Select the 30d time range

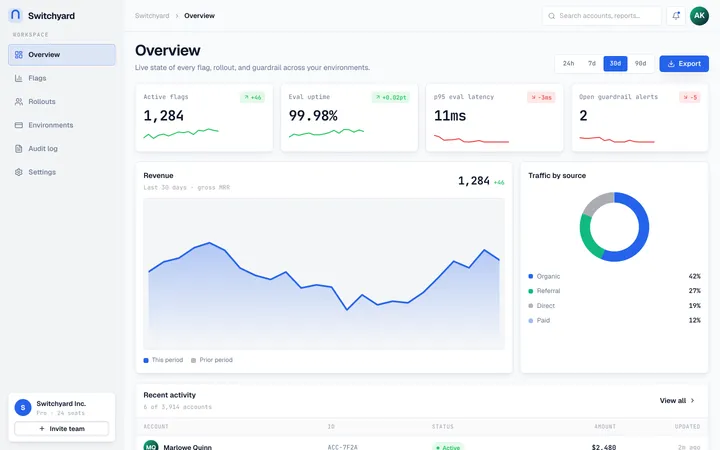[615, 63]
